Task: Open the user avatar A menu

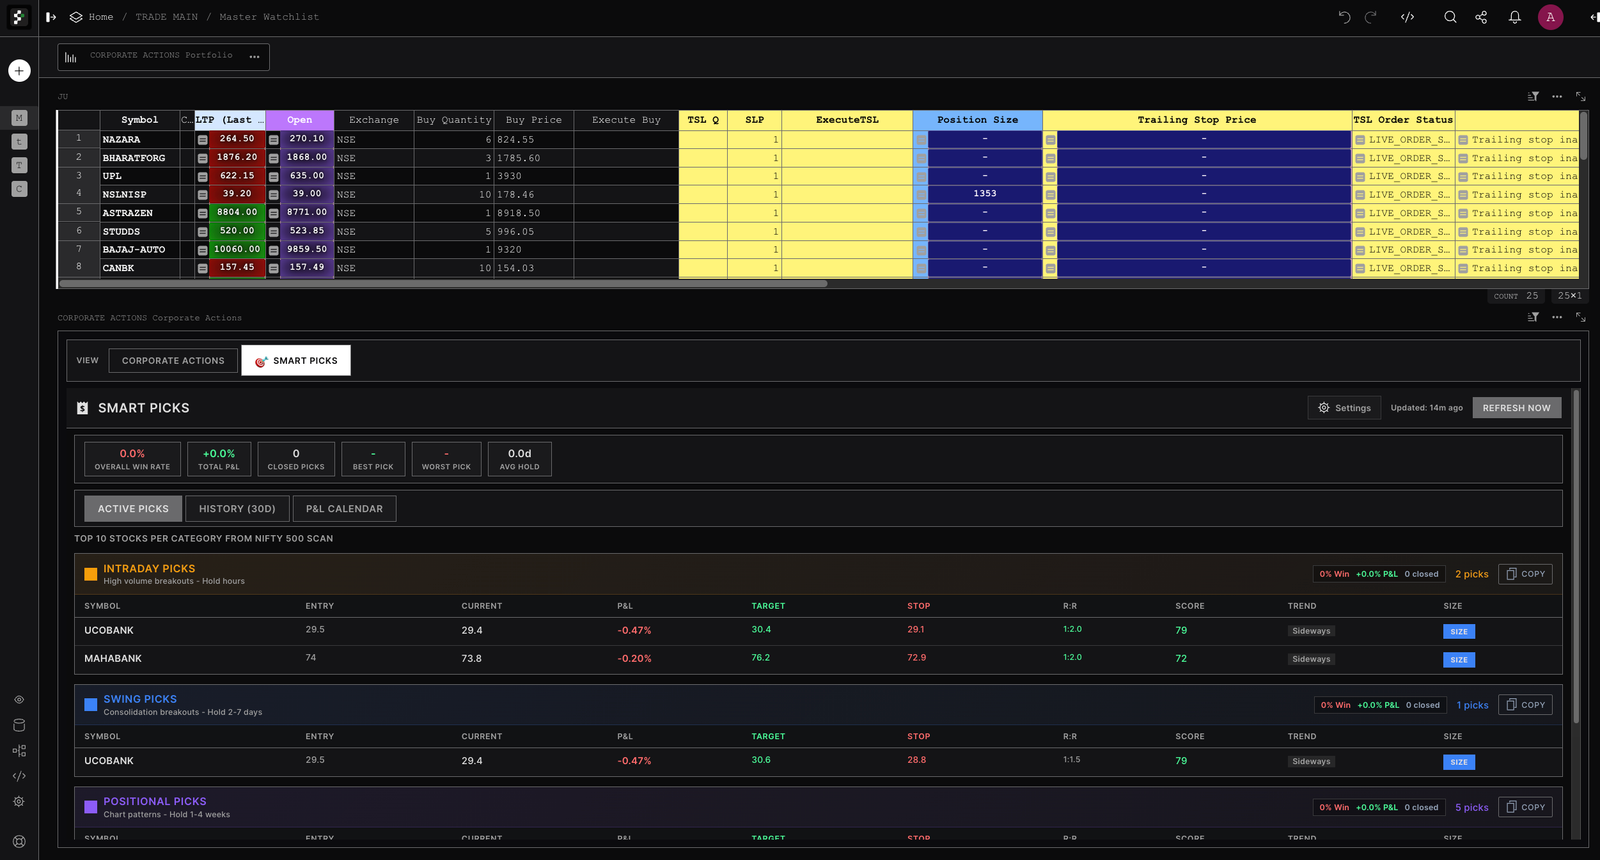Action: coord(1550,17)
